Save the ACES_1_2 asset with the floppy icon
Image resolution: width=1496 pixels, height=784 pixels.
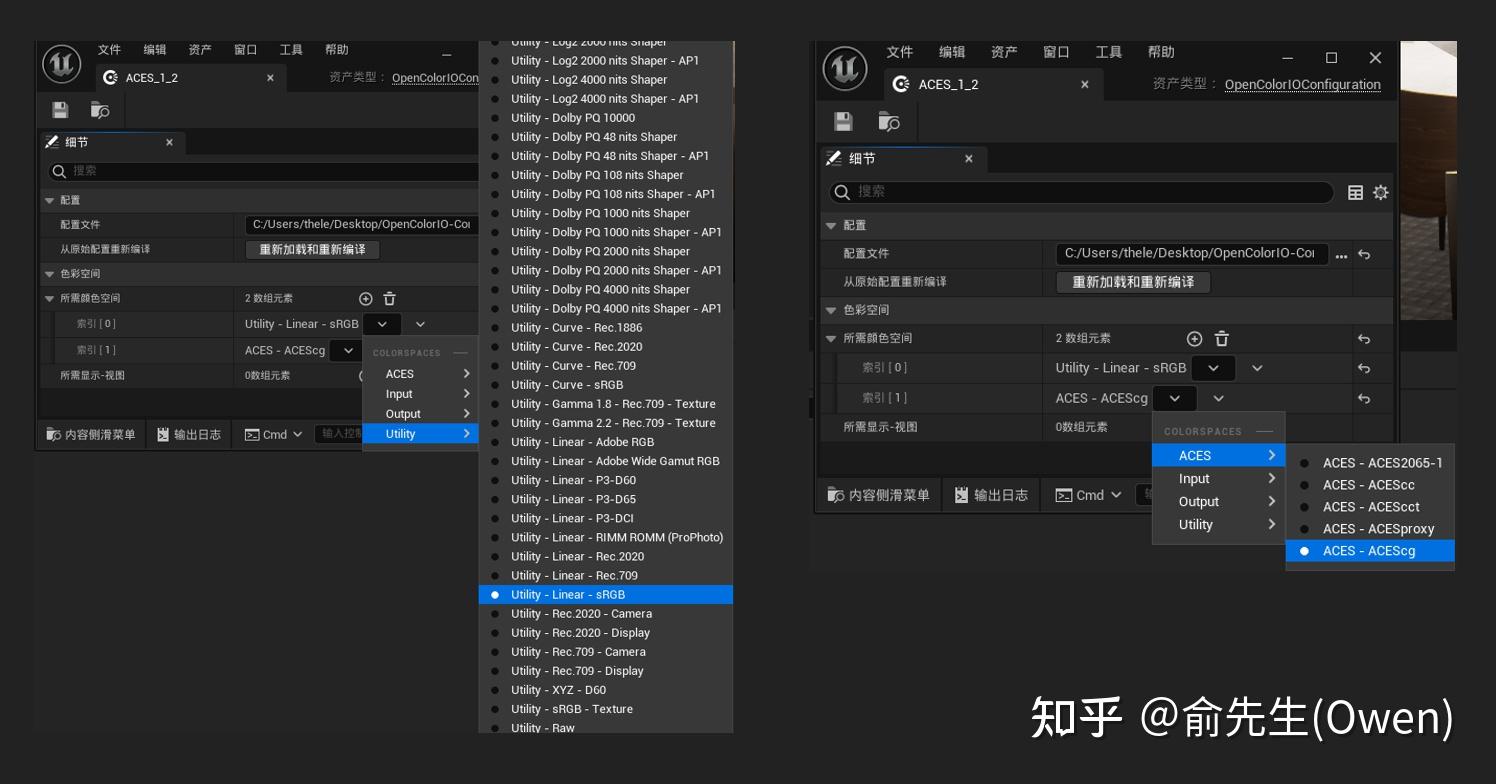click(x=843, y=121)
